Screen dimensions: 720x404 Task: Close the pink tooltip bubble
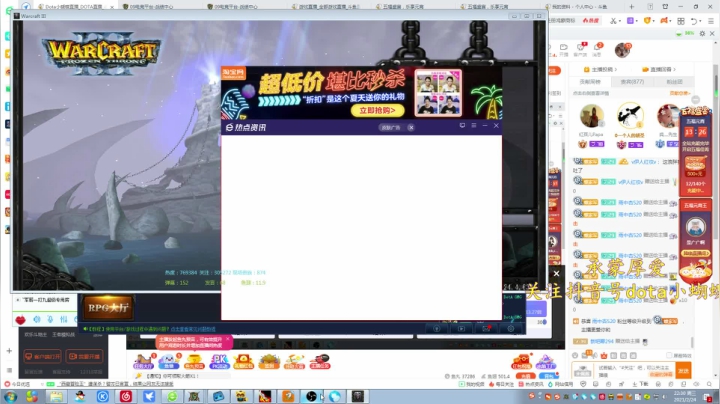coord(227,339)
